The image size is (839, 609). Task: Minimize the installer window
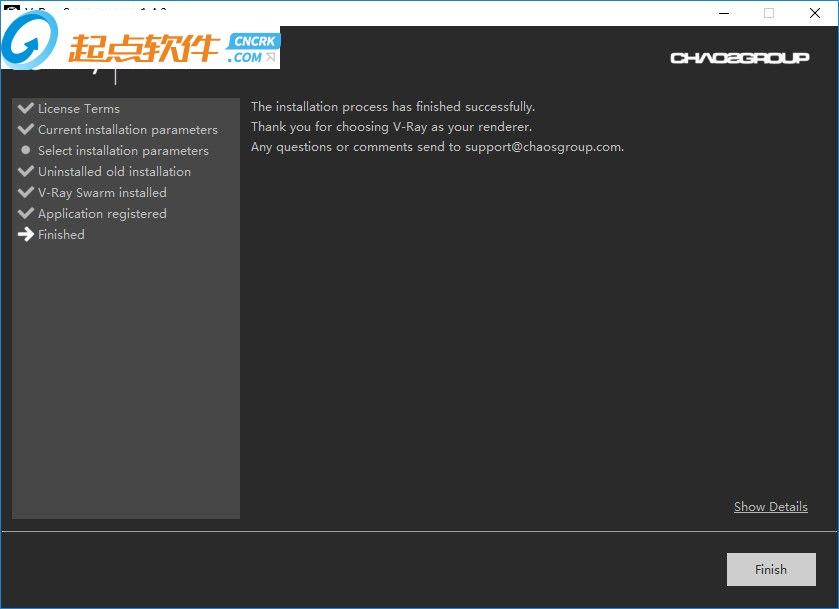click(x=724, y=13)
